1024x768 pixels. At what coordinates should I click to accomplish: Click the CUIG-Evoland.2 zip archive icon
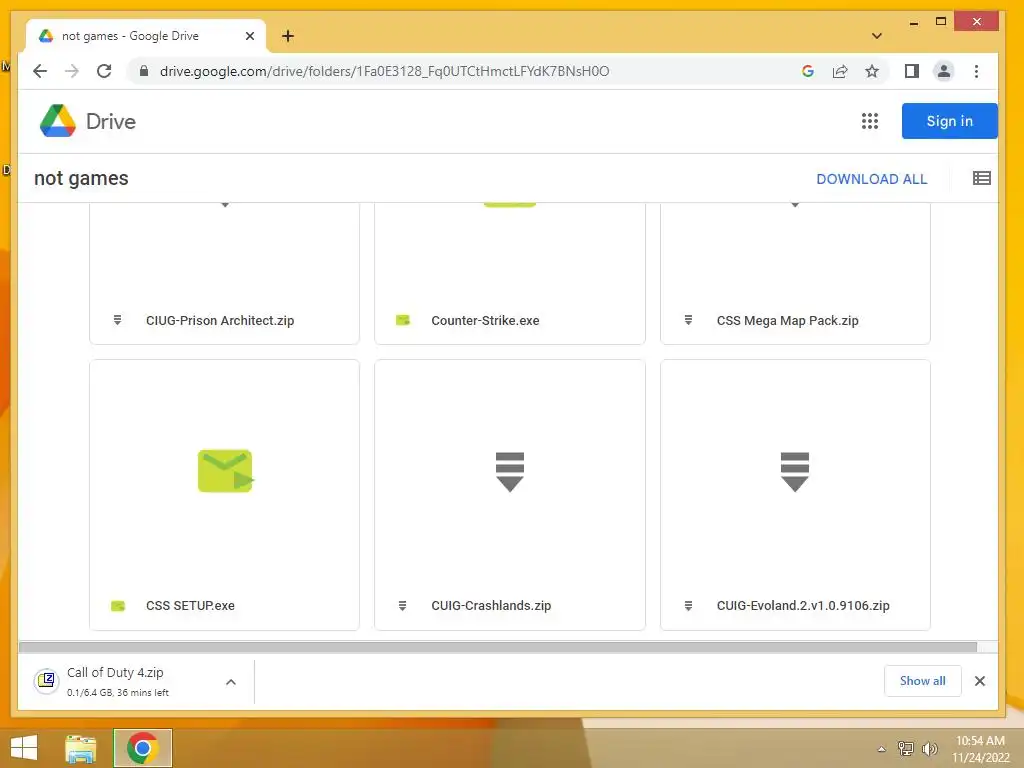pos(795,472)
